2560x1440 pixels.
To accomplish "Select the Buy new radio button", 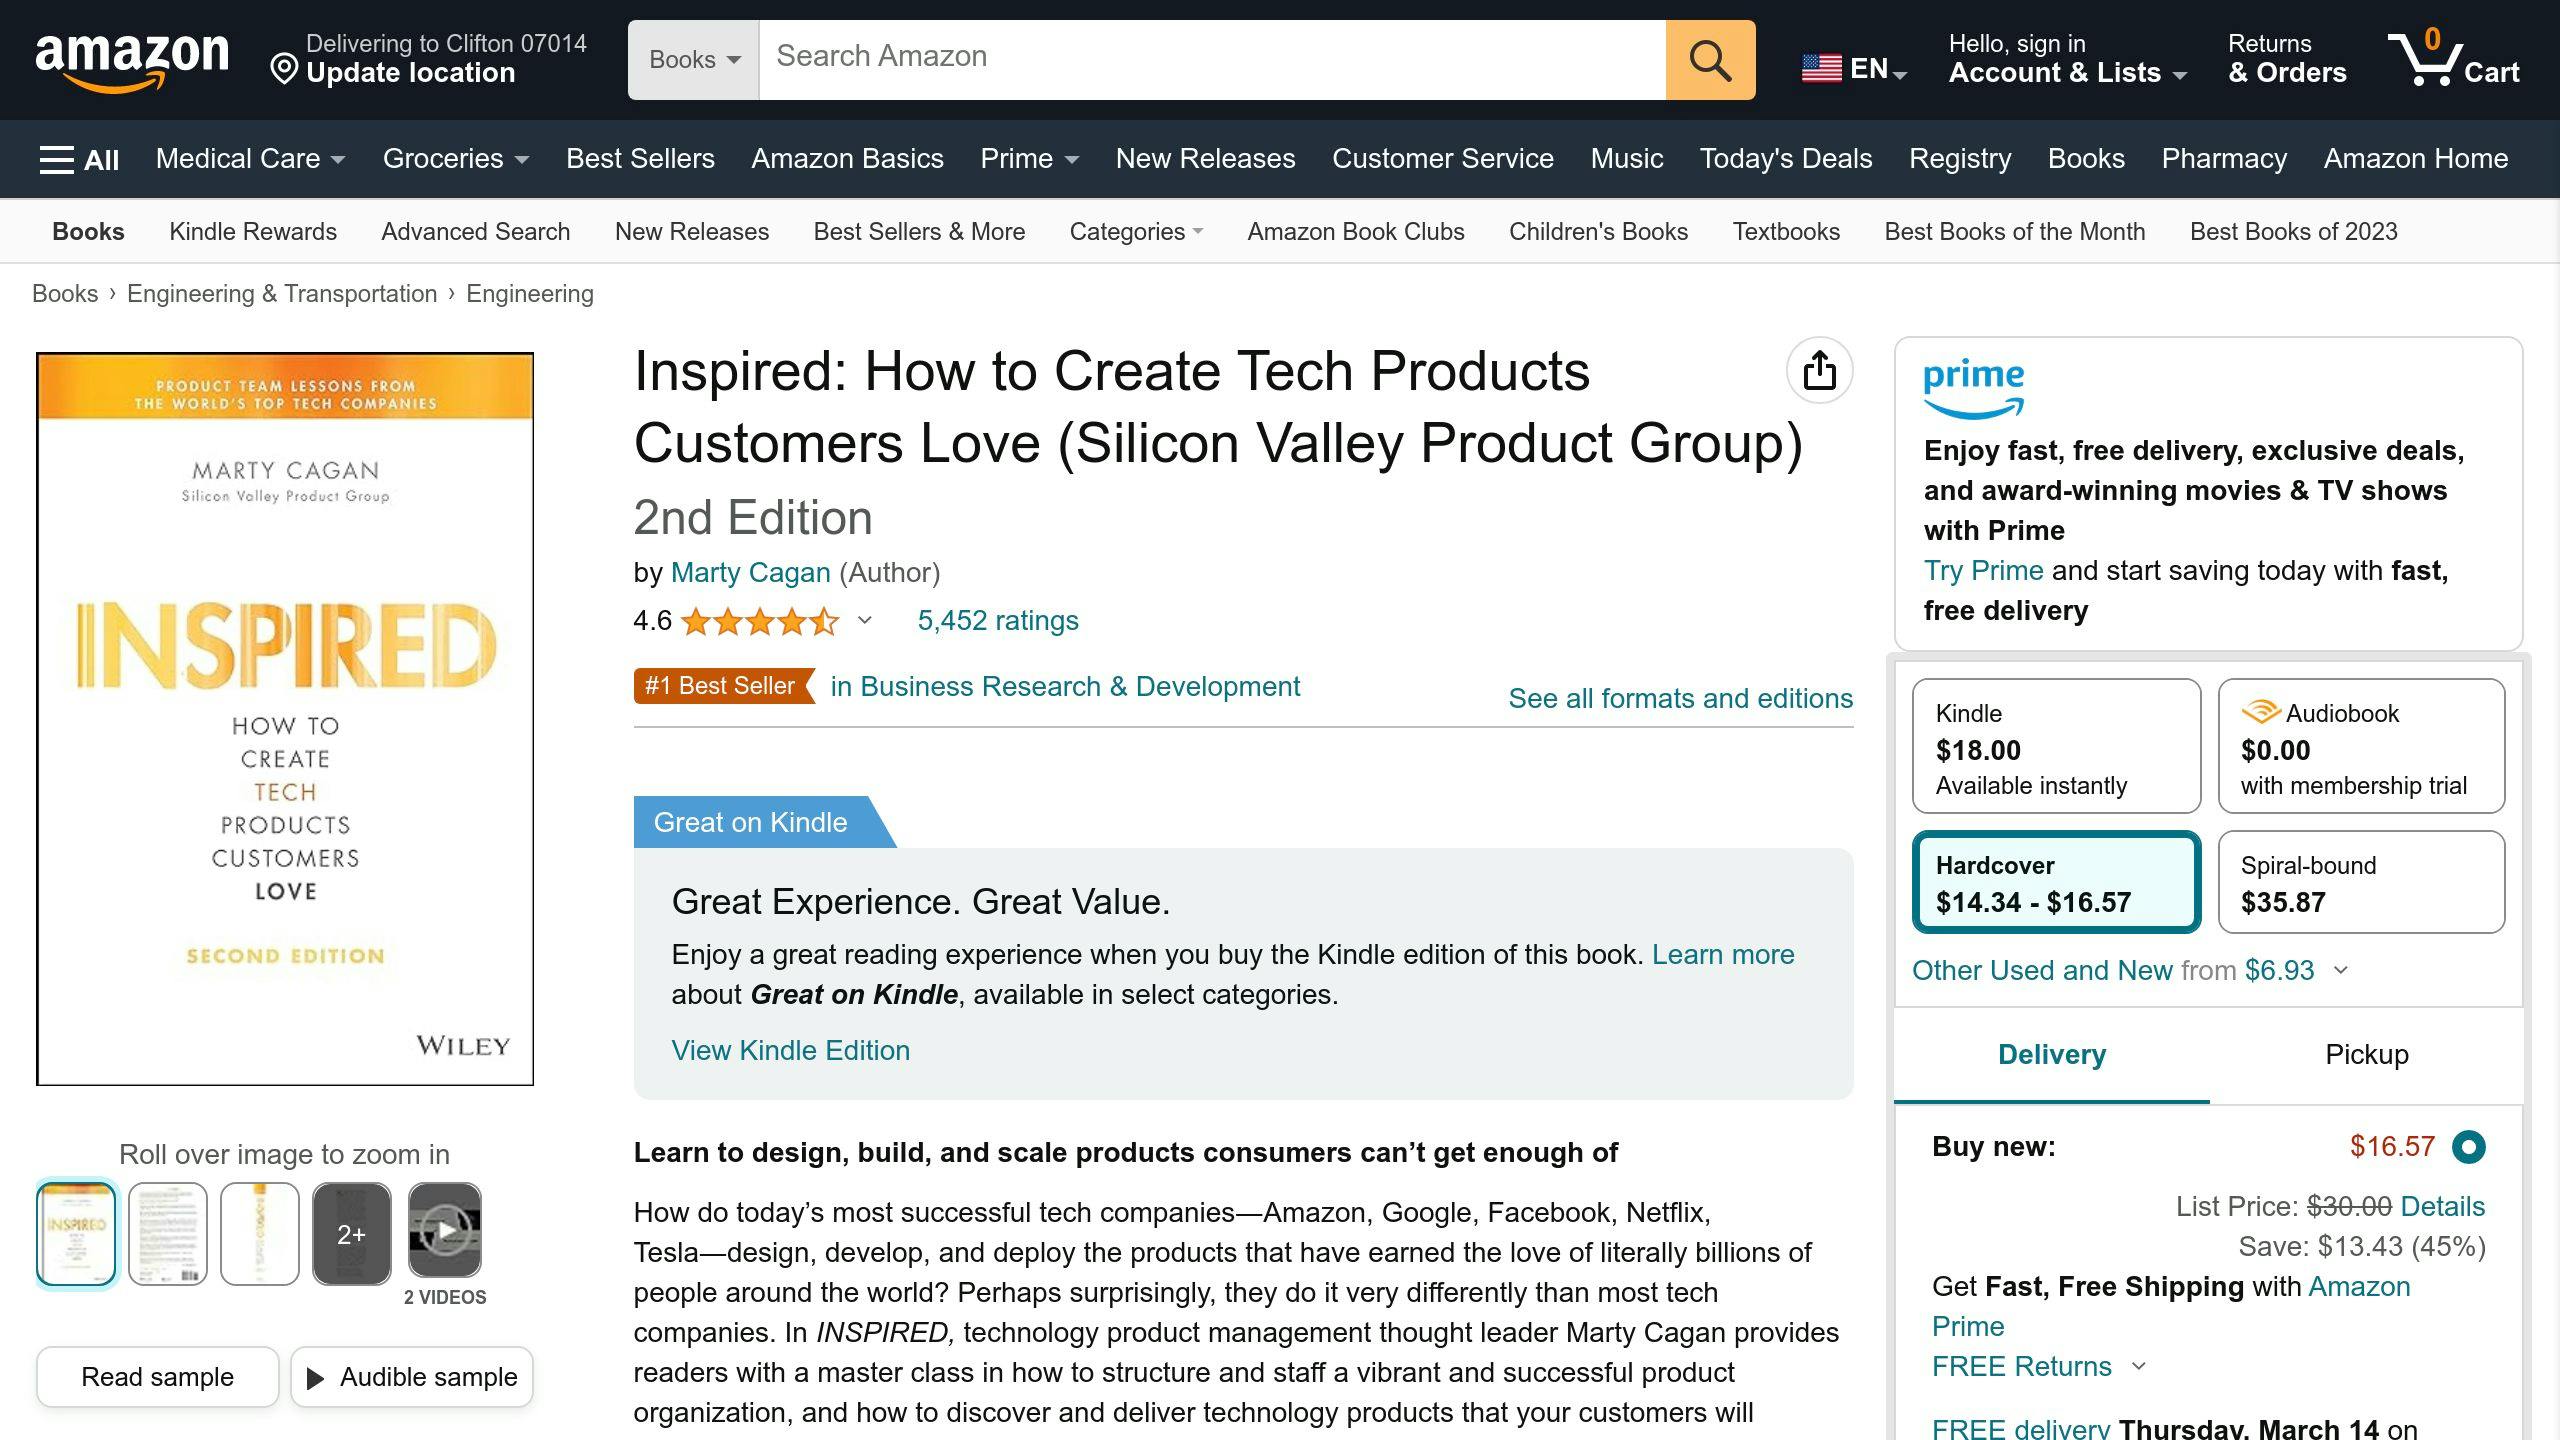I will [2468, 1146].
